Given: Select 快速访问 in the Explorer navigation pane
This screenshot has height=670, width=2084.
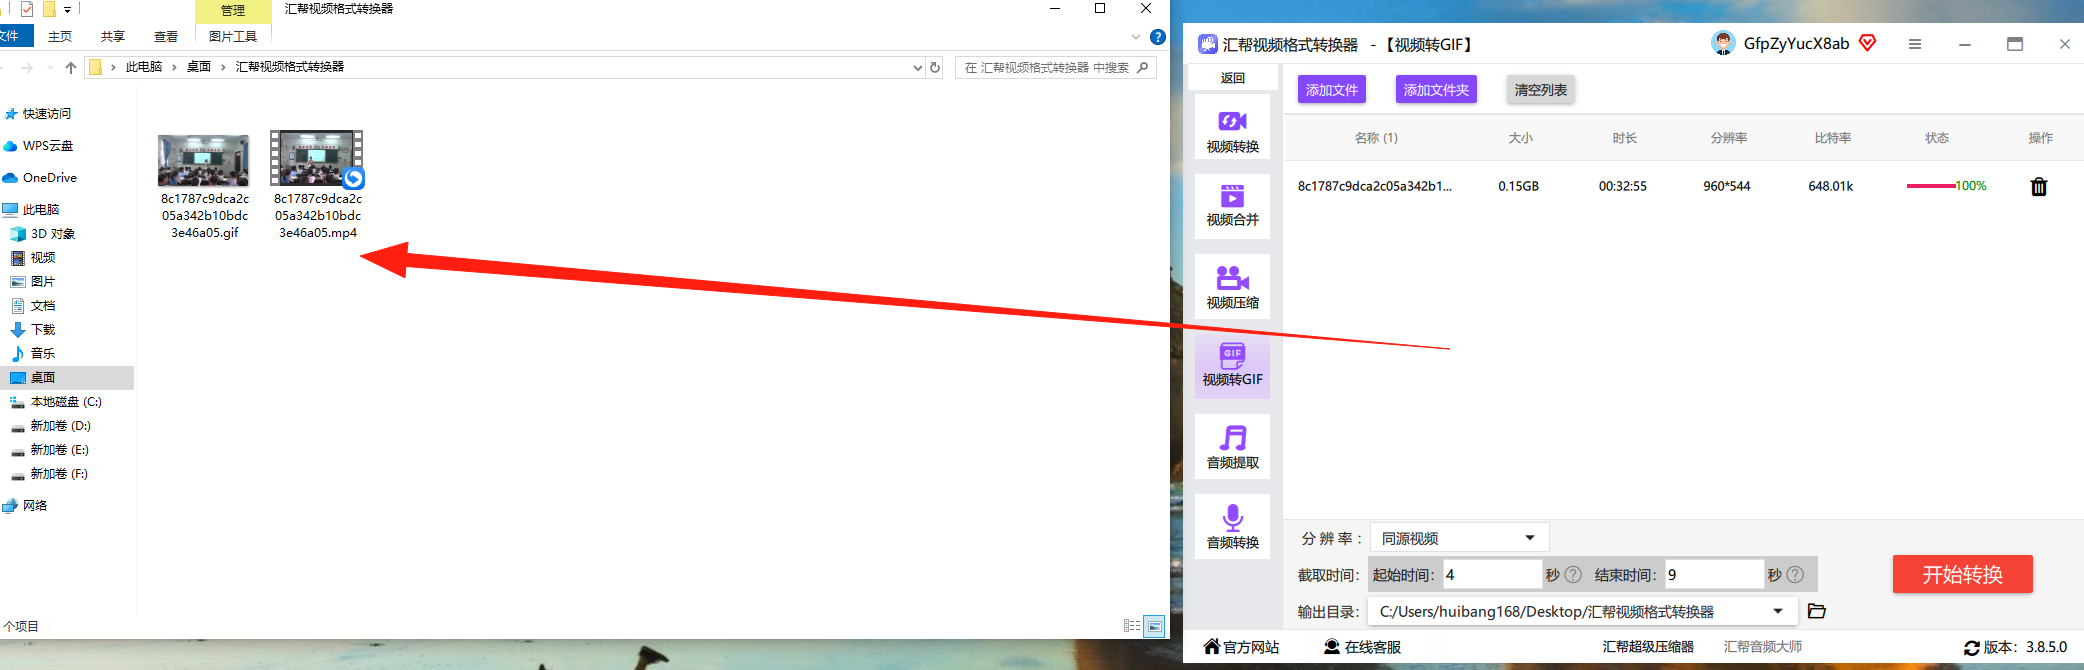Looking at the screenshot, I should 47,114.
